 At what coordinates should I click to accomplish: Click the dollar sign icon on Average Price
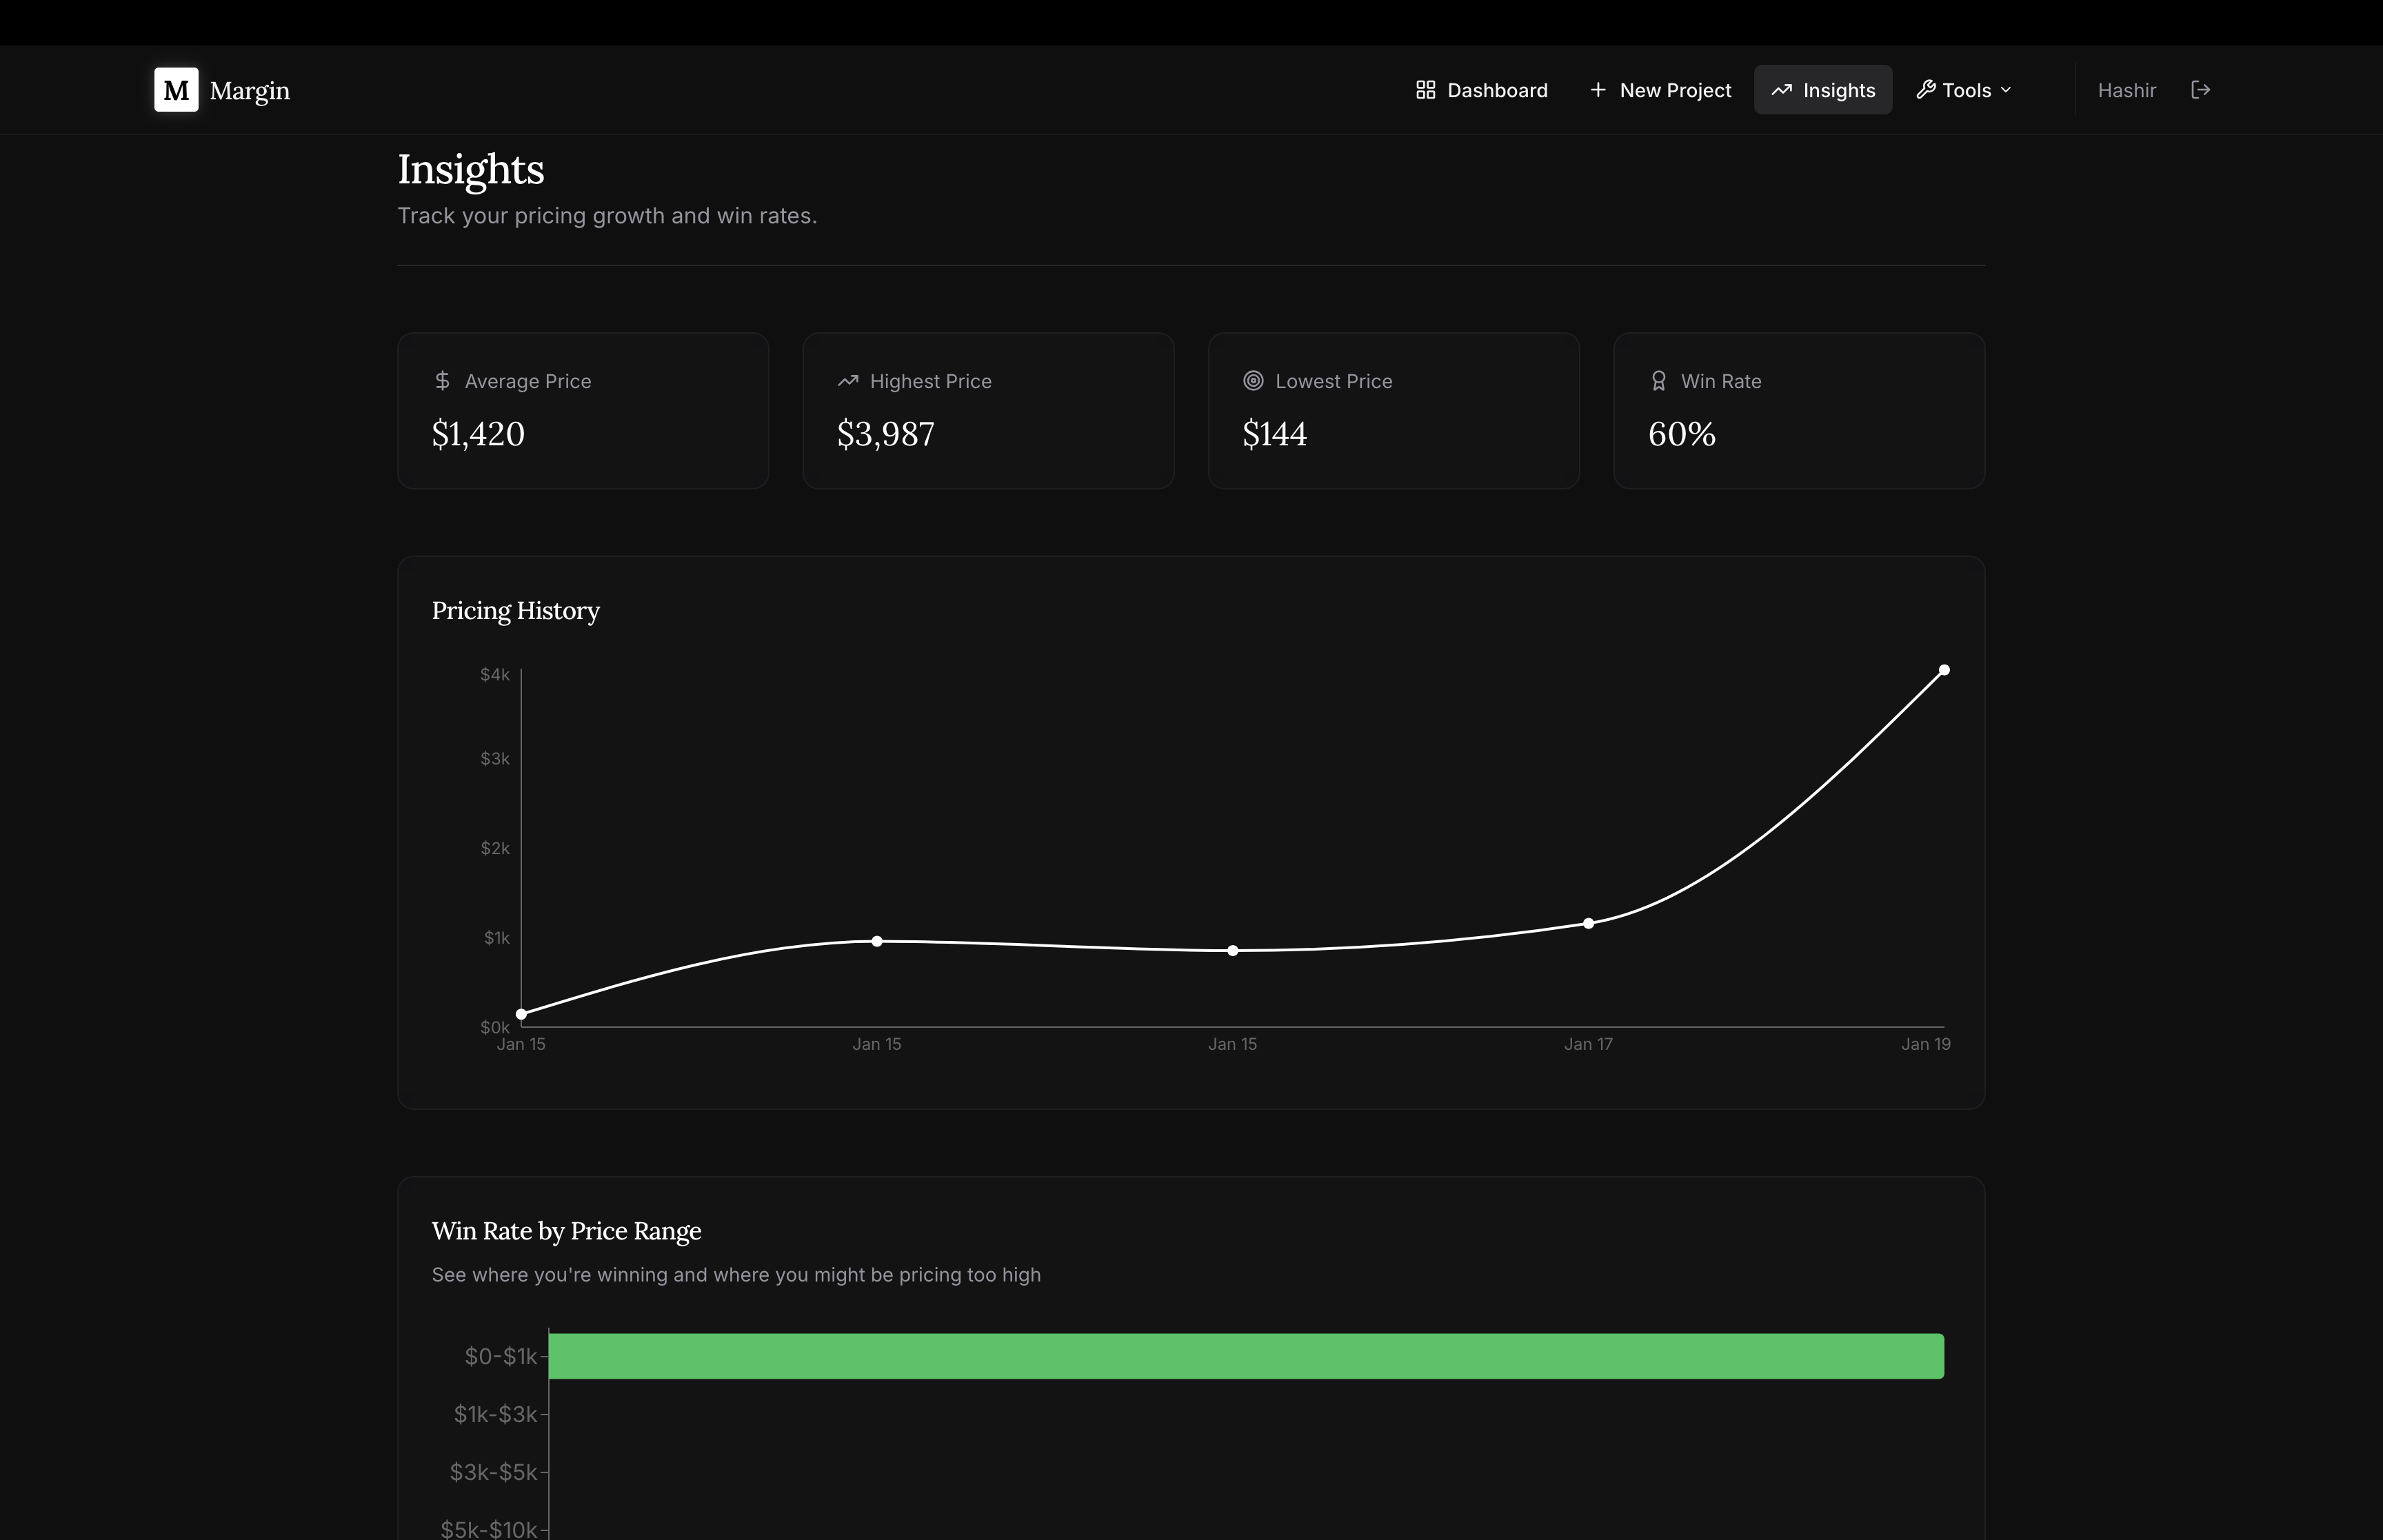pos(442,381)
